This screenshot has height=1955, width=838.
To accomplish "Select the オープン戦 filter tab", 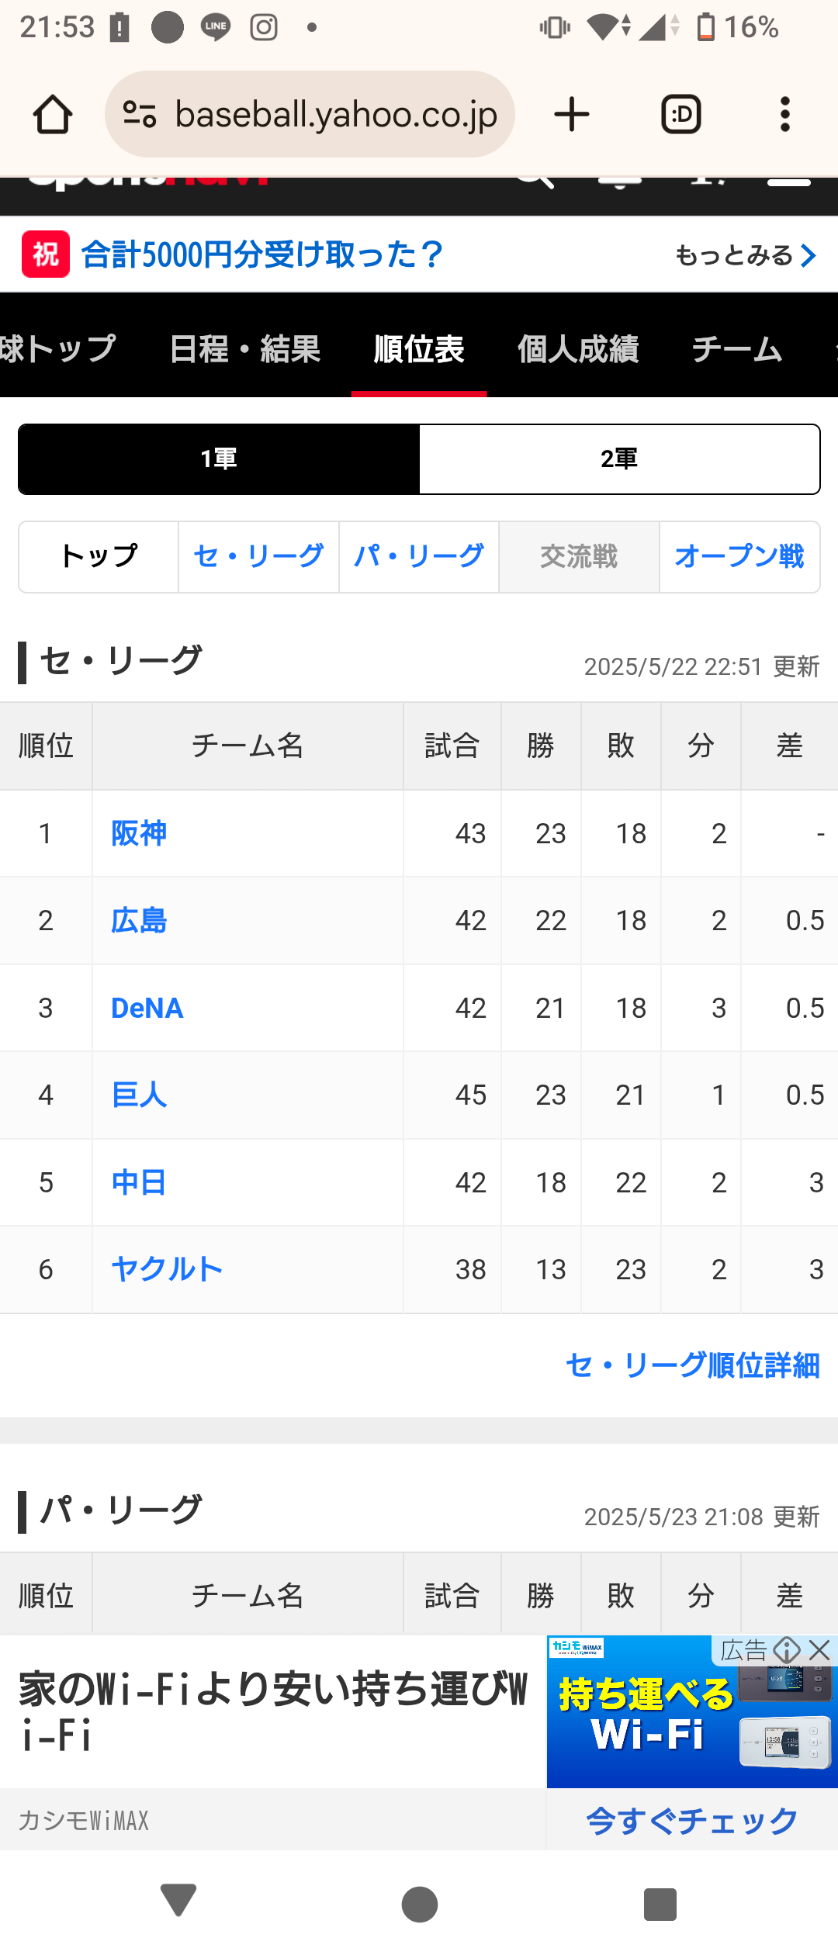I will [x=739, y=556].
